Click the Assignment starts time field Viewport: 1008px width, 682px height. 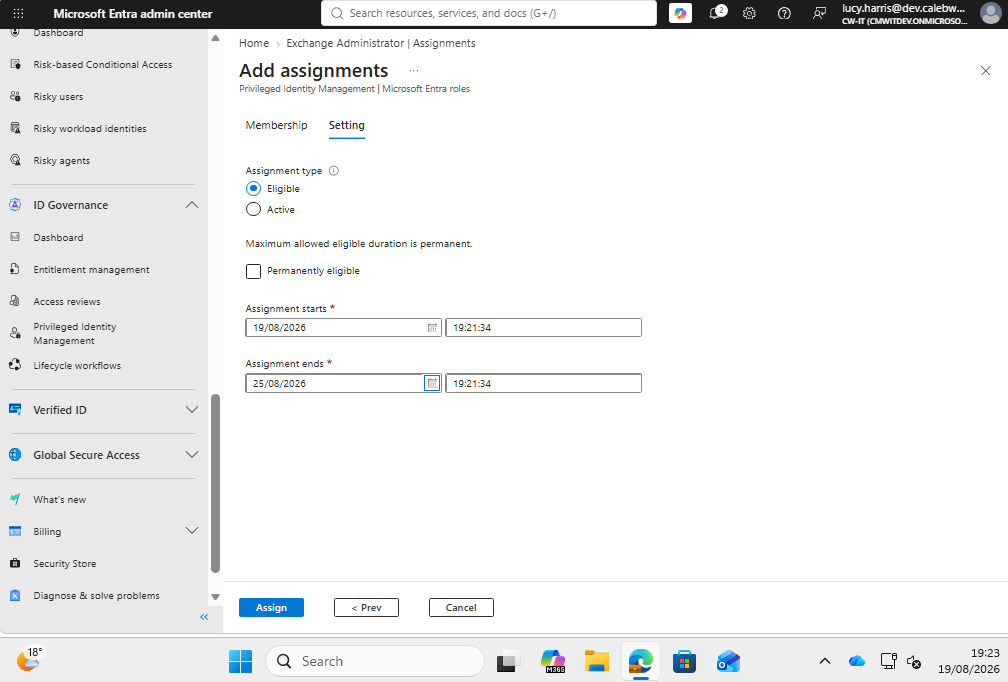click(x=543, y=328)
